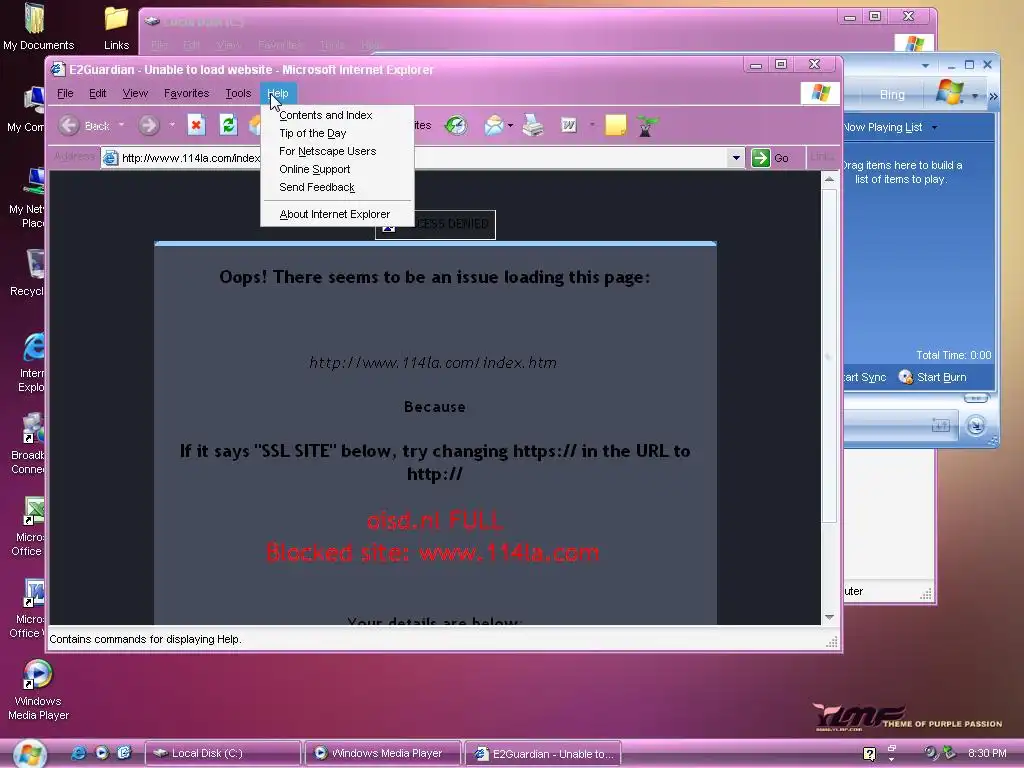
Task: Click the yellow note Discuss icon
Action: point(615,125)
